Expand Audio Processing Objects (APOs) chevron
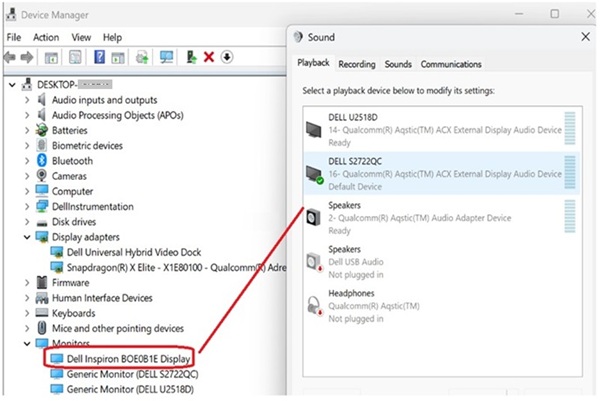 pyautogui.click(x=27, y=115)
